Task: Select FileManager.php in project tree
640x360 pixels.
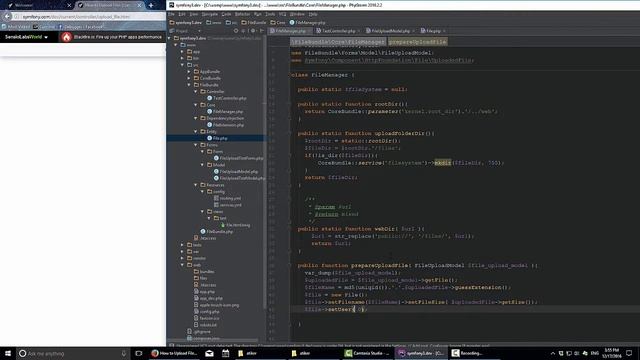Action: click(x=225, y=111)
